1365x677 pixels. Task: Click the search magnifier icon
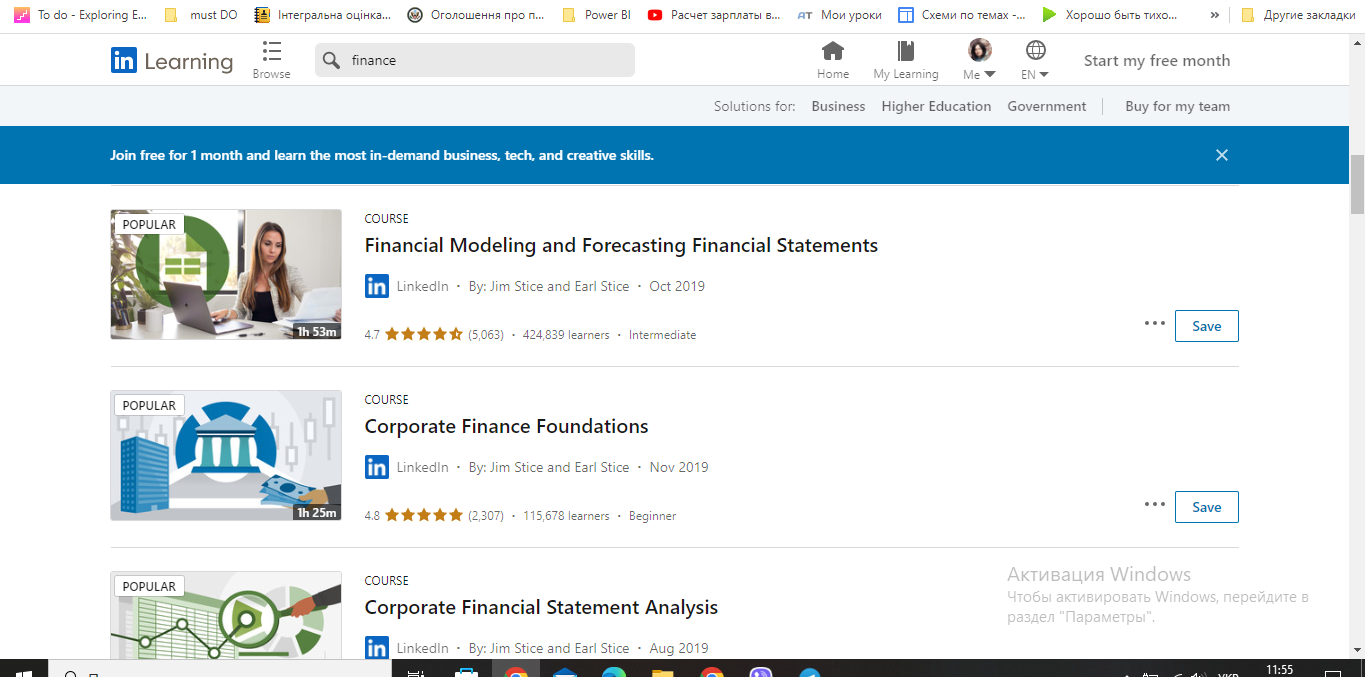(330, 60)
